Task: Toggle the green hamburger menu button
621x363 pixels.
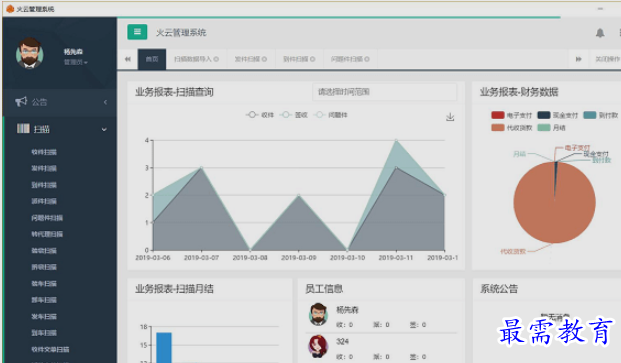Action: pyautogui.click(x=137, y=32)
